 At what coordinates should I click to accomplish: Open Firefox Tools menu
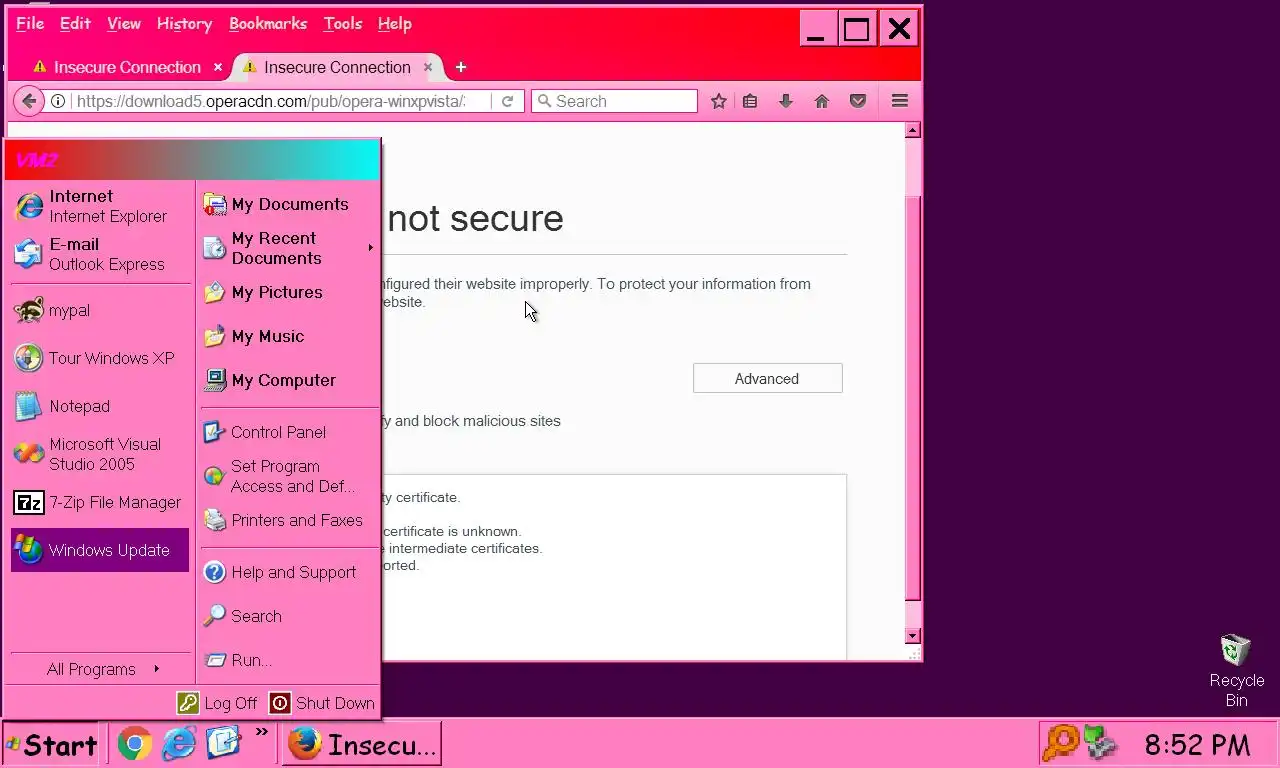[x=343, y=24]
